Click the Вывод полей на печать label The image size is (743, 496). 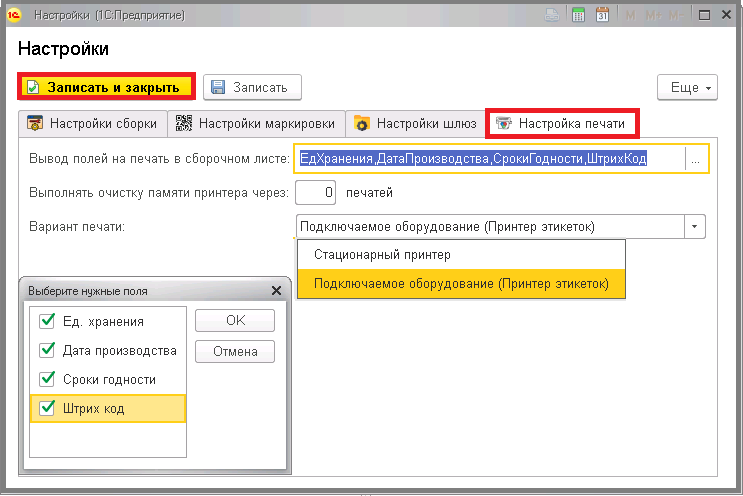pos(159,159)
